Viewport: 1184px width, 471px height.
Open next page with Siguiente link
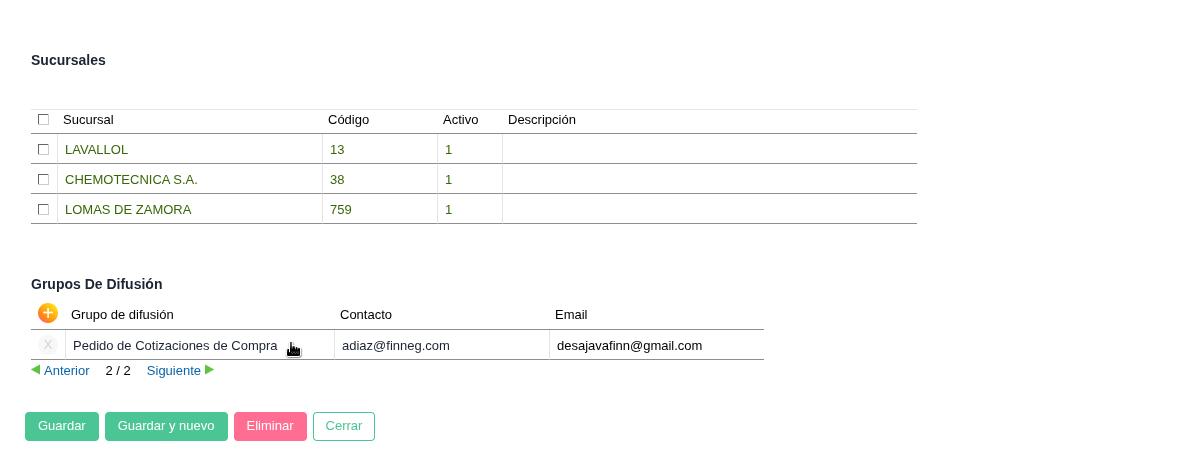point(174,371)
